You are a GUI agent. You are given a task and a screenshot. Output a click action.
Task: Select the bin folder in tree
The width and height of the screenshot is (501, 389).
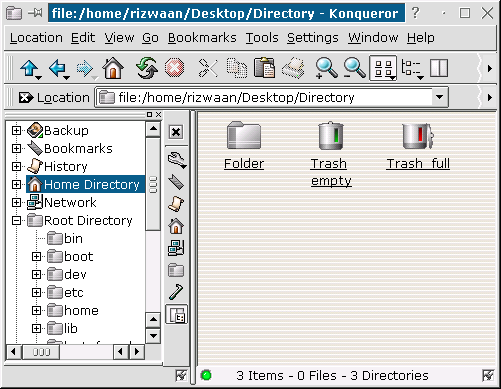click(x=65, y=238)
